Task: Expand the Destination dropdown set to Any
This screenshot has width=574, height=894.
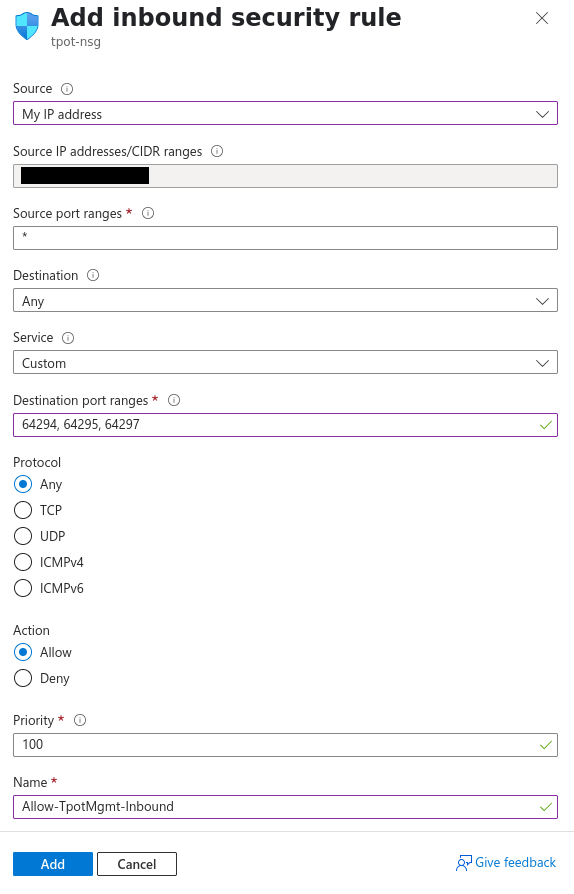Action: (x=285, y=300)
